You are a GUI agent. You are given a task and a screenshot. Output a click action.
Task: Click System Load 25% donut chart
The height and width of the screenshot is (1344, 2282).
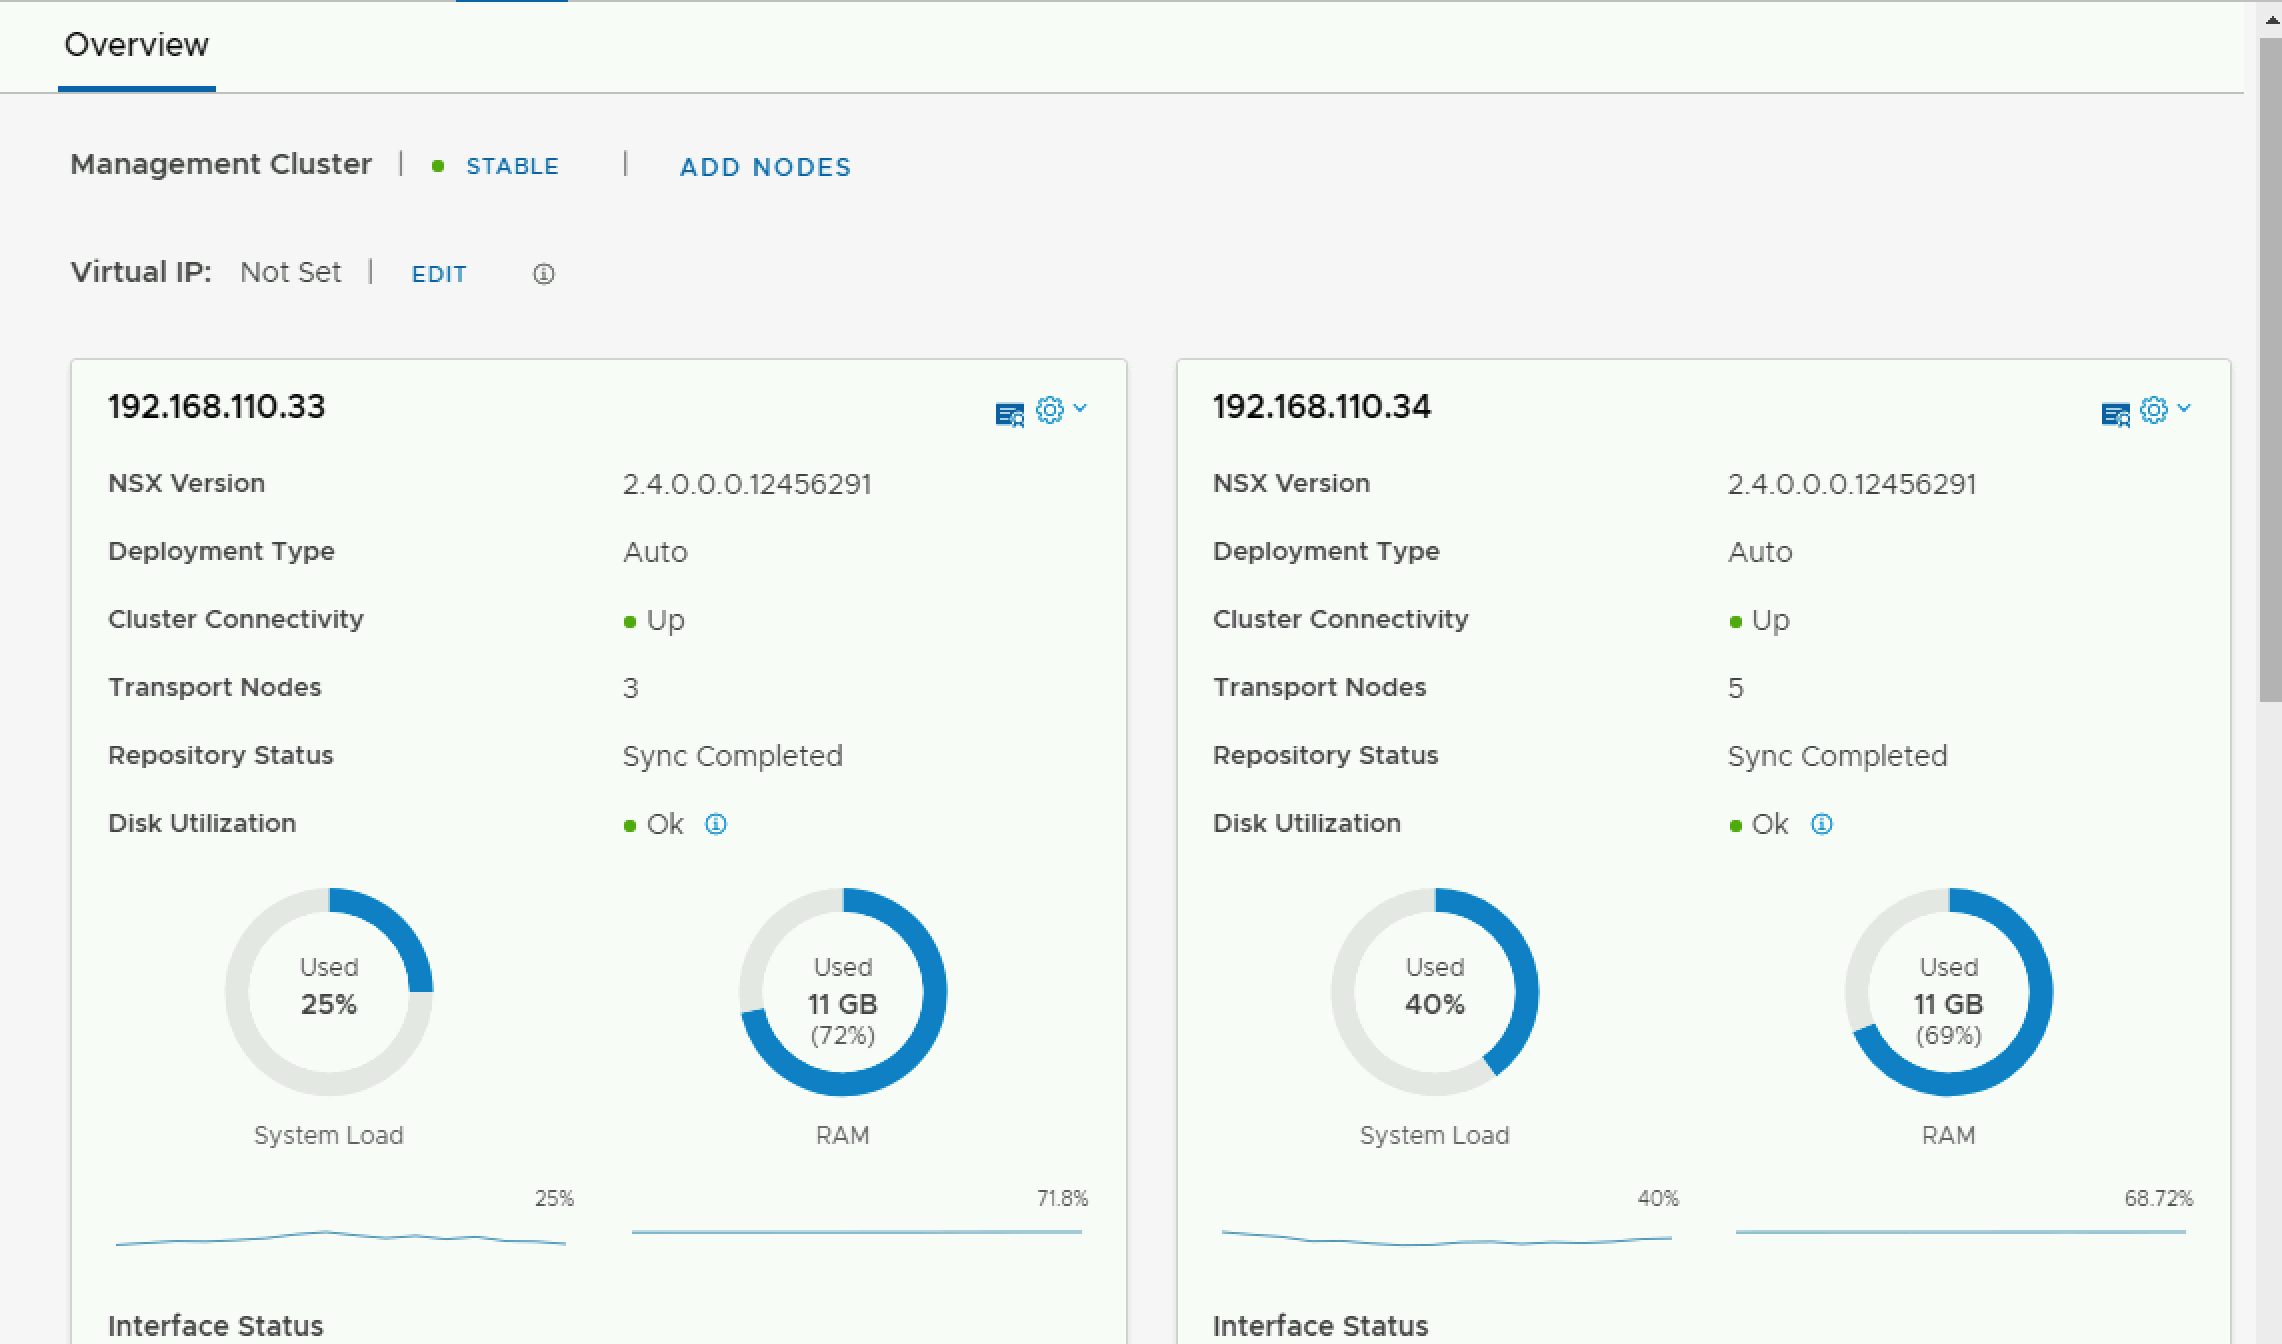coord(329,991)
